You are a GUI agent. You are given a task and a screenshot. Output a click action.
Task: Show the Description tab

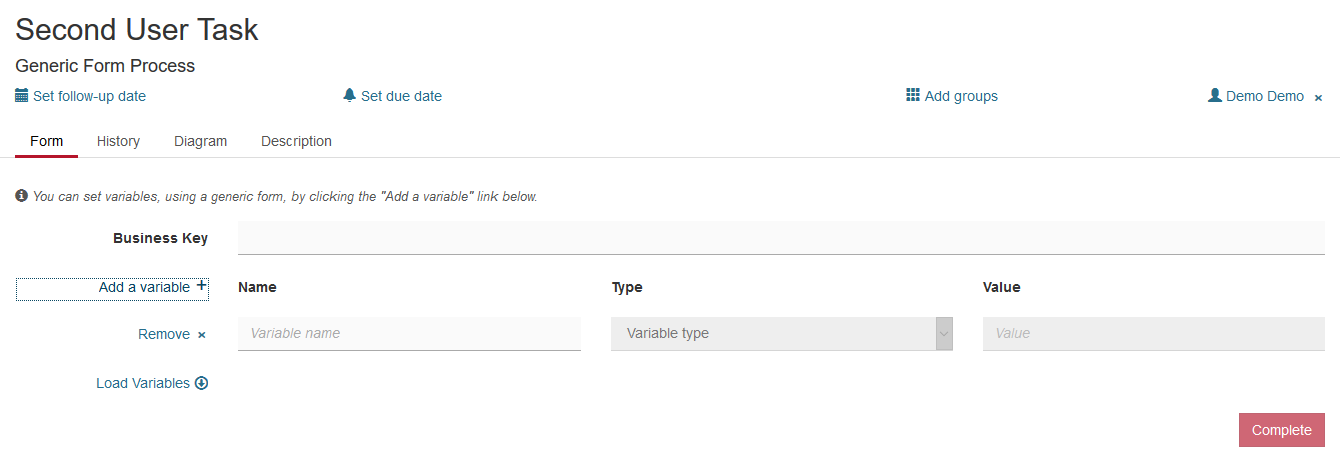point(296,141)
